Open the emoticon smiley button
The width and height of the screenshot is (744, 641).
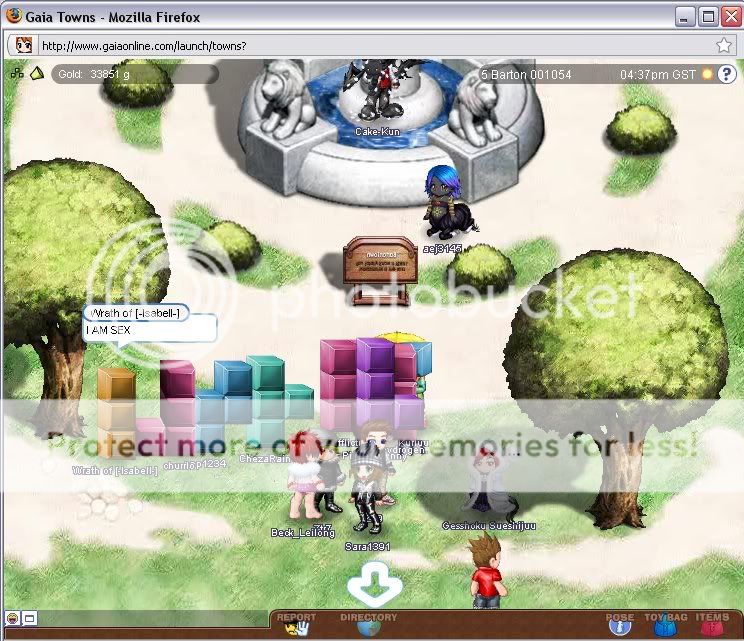click(12, 618)
